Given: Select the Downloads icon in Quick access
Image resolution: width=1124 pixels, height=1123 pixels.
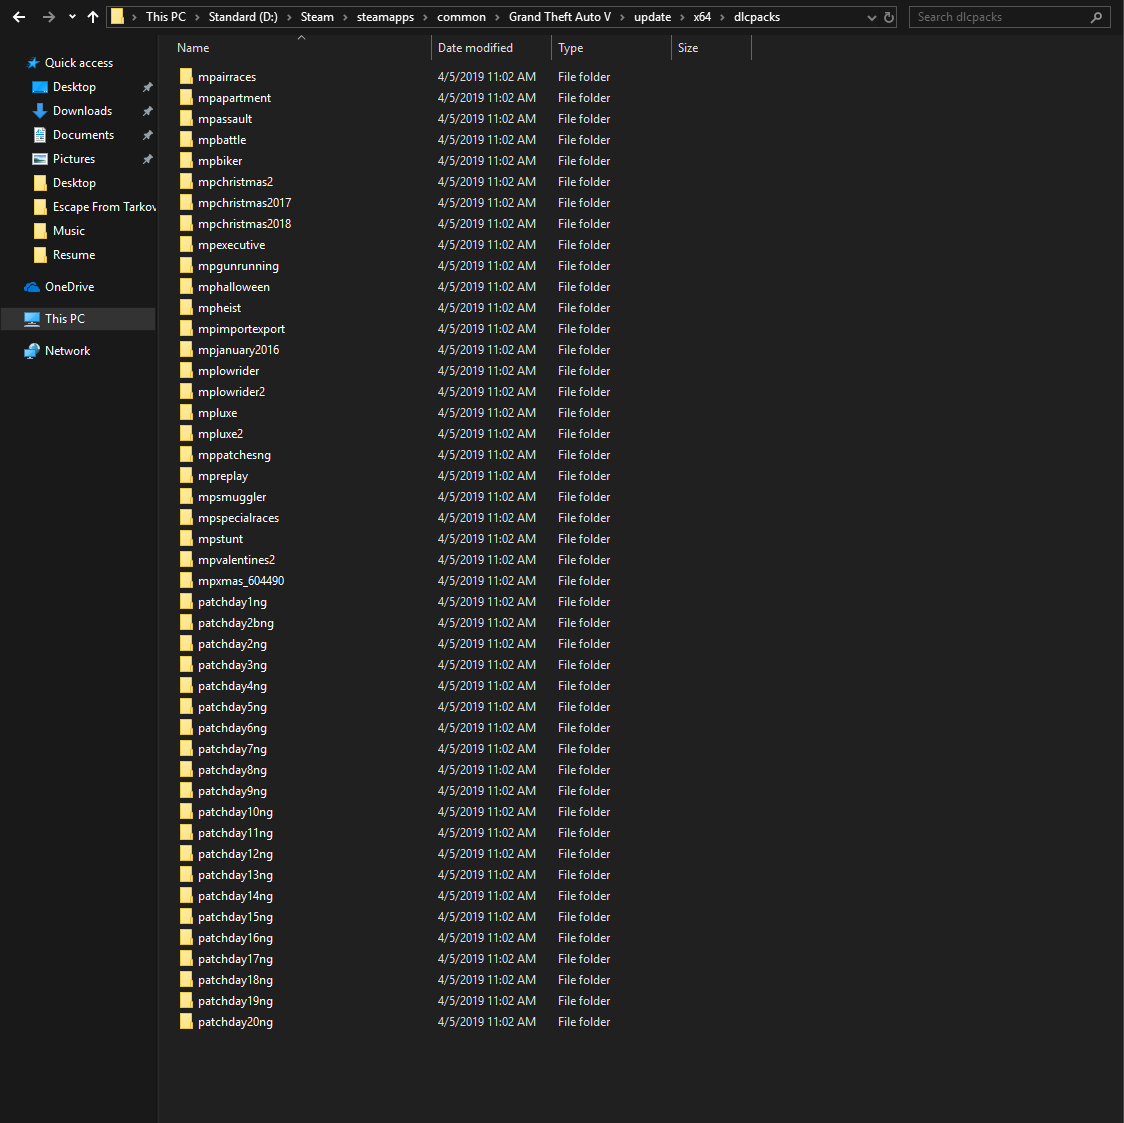Looking at the screenshot, I should point(40,111).
